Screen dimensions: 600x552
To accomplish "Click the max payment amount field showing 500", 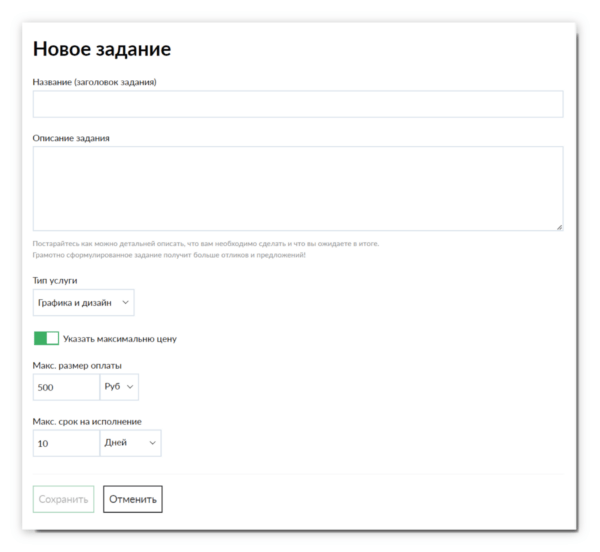I will click(x=66, y=387).
